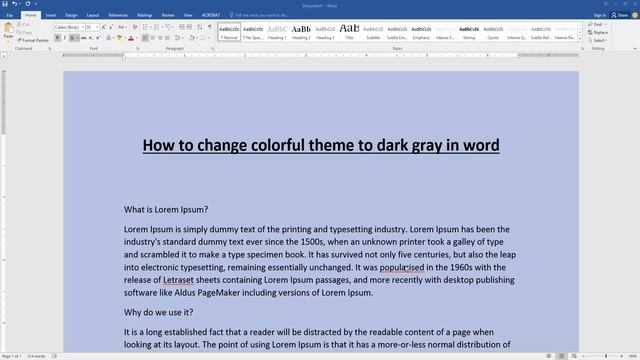Click the Redo/Repeat icon in title bar
The width and height of the screenshot is (640, 360).
click(28, 4)
